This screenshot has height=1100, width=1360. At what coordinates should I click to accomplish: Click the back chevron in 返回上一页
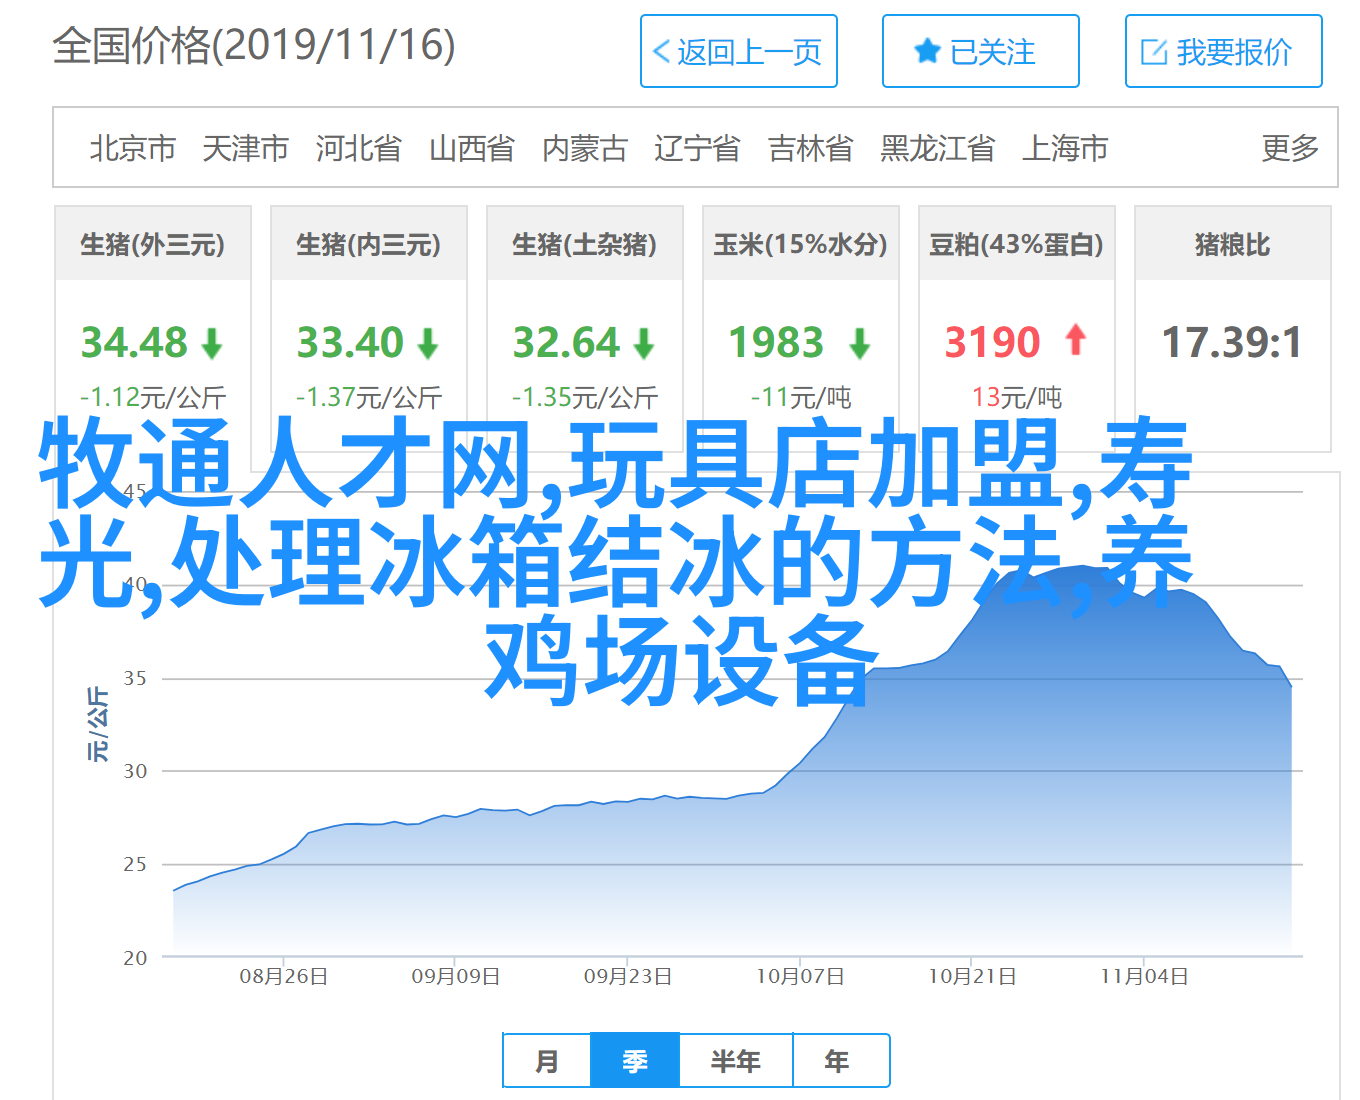point(661,52)
